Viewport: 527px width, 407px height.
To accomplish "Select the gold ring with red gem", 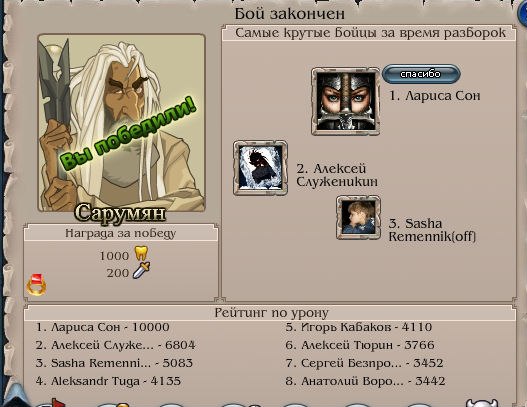I will (x=37, y=285).
